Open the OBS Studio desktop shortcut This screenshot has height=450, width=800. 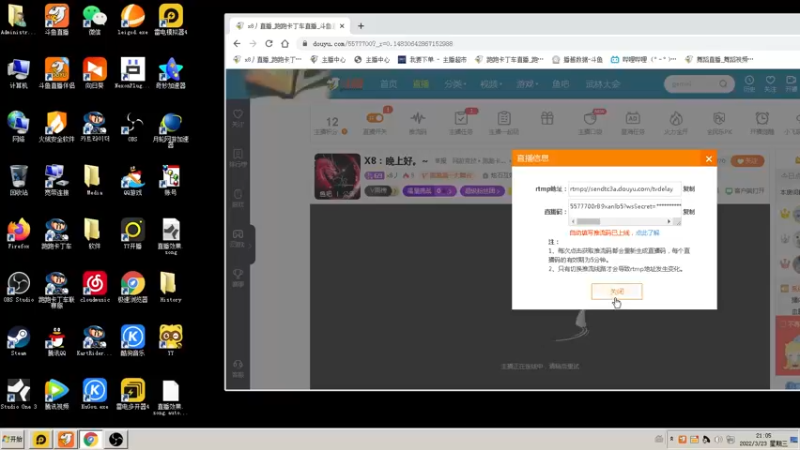[x=18, y=287]
